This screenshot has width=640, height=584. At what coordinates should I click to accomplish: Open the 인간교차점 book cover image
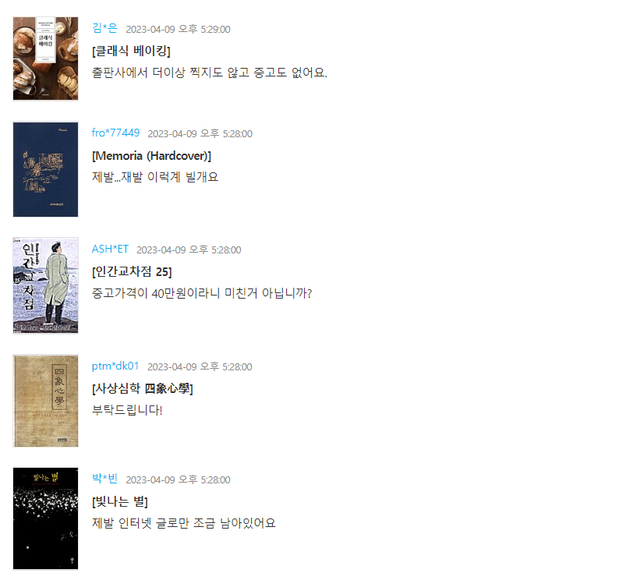(x=45, y=285)
